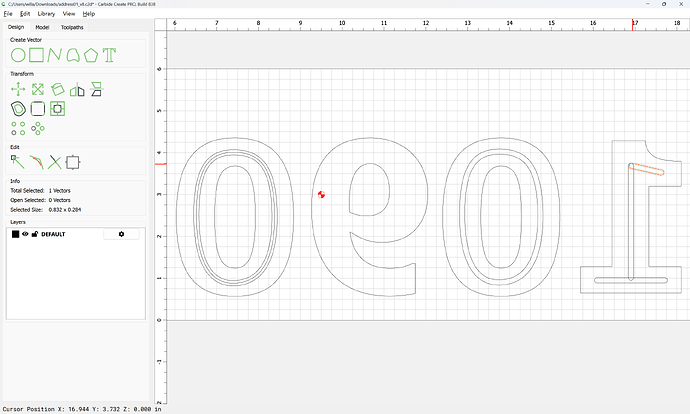Viewport: 690px width, 414px height.
Task: Toggle the lock on DEFAULT layer
Action: 35,234
